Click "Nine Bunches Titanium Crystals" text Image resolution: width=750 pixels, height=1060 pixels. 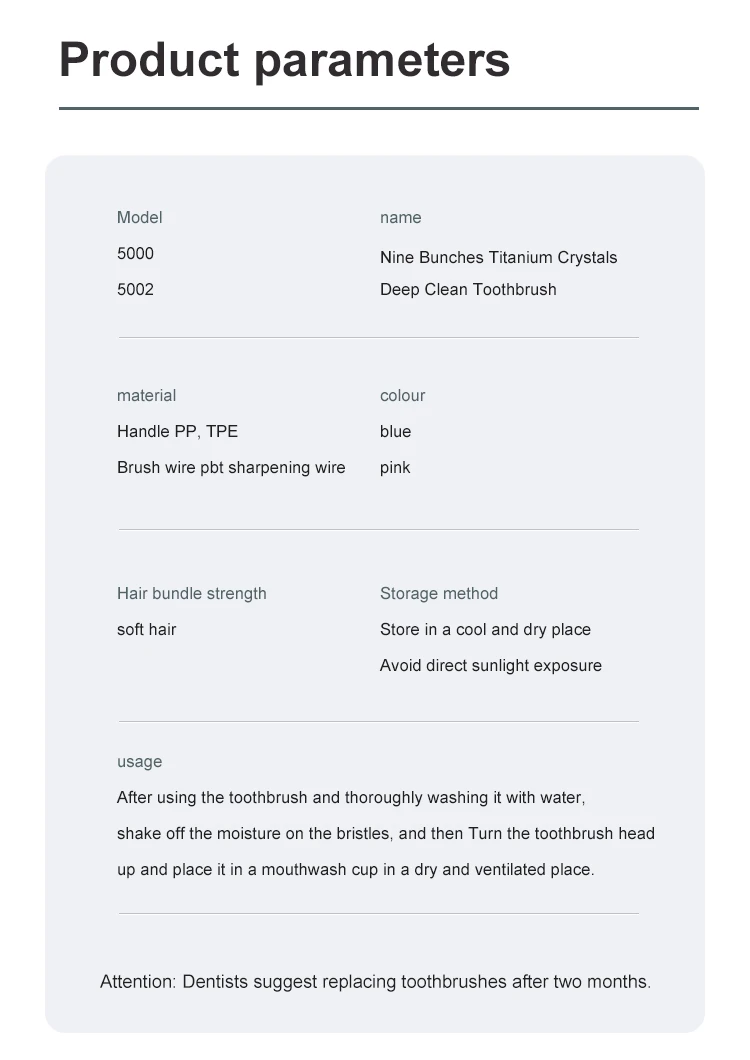click(498, 257)
